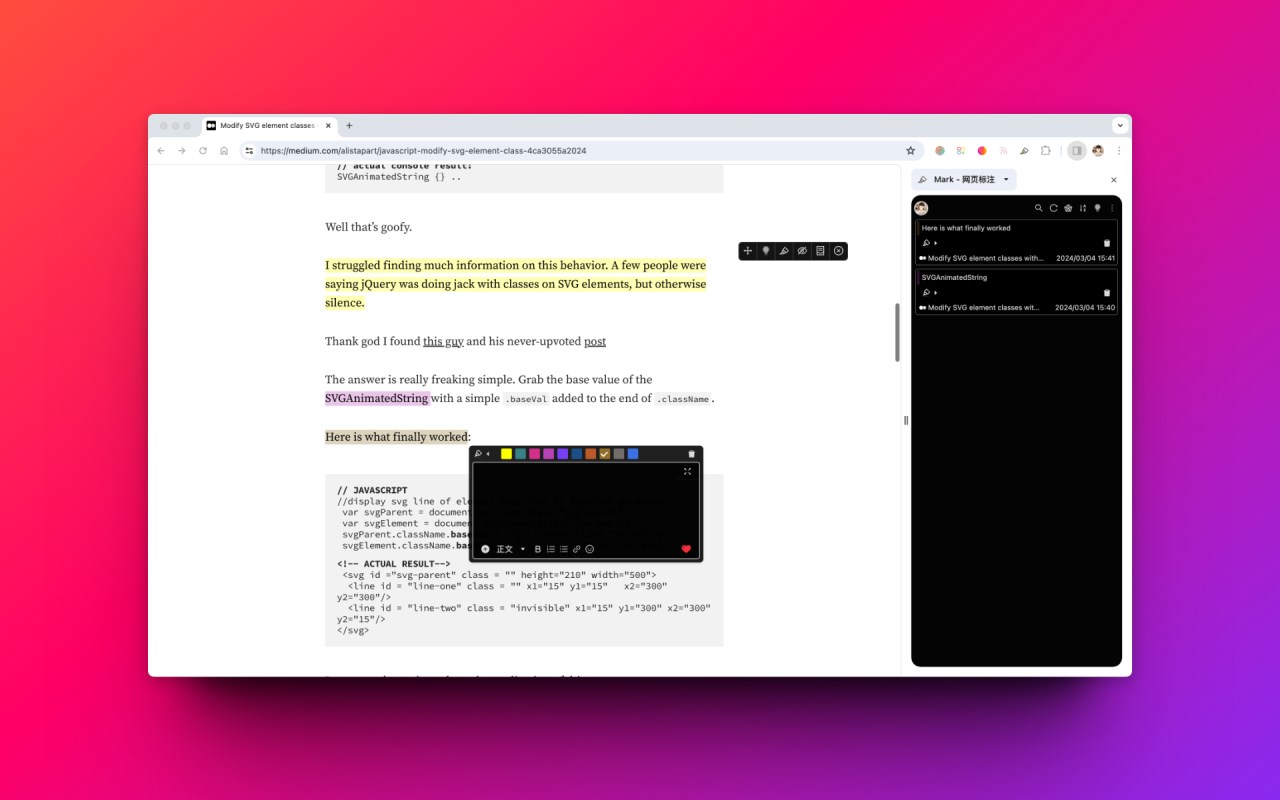Open the never-upvoted 'post' link
This screenshot has width=1280, height=800.
(x=595, y=341)
